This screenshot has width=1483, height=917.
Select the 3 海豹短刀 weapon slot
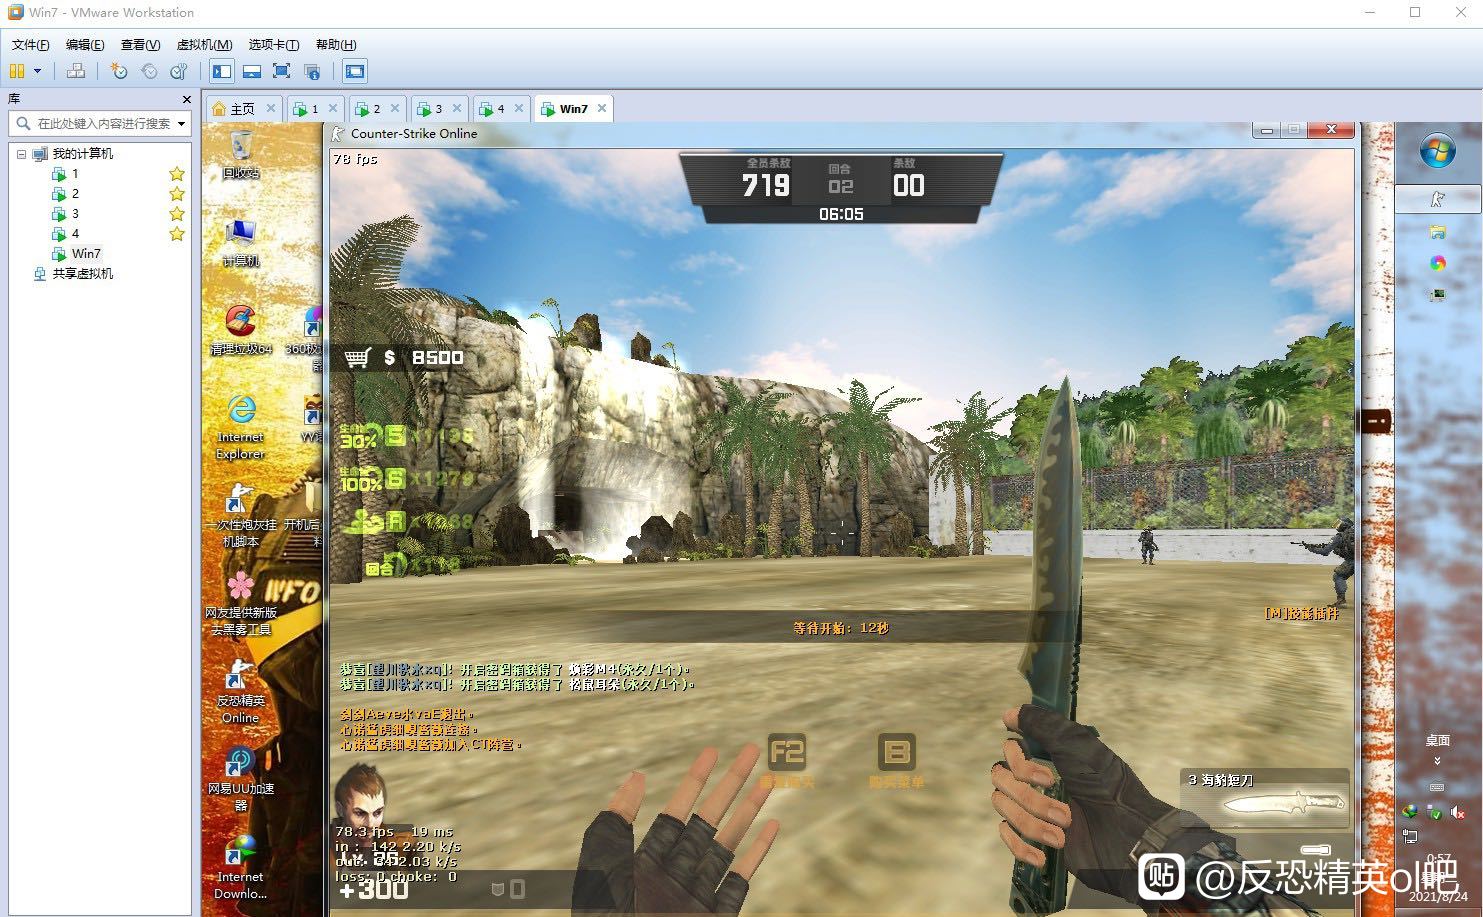coord(1265,797)
